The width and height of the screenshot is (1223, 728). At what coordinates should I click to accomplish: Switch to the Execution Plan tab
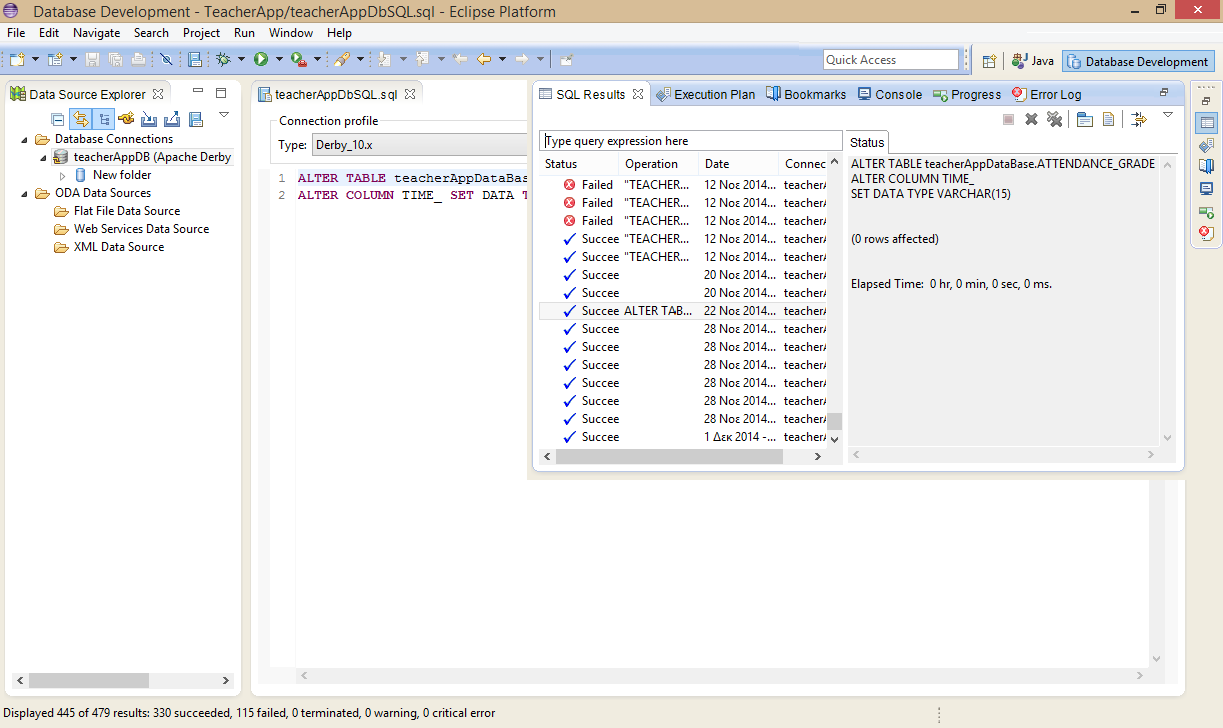click(706, 94)
